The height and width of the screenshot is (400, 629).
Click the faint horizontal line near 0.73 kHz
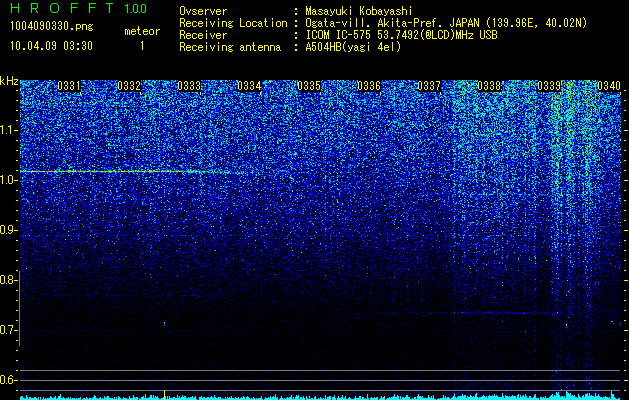click(467, 313)
